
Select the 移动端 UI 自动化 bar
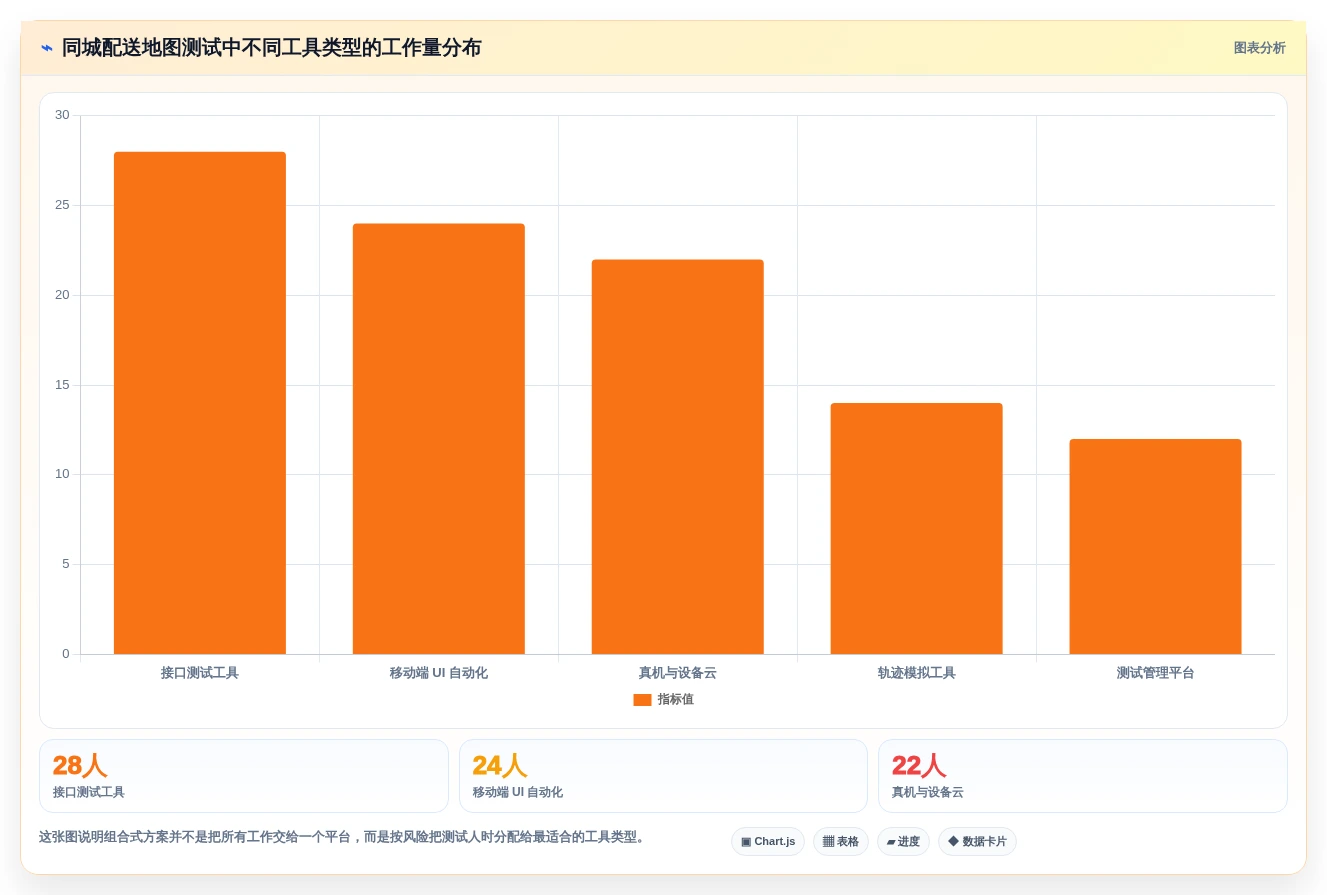point(439,439)
